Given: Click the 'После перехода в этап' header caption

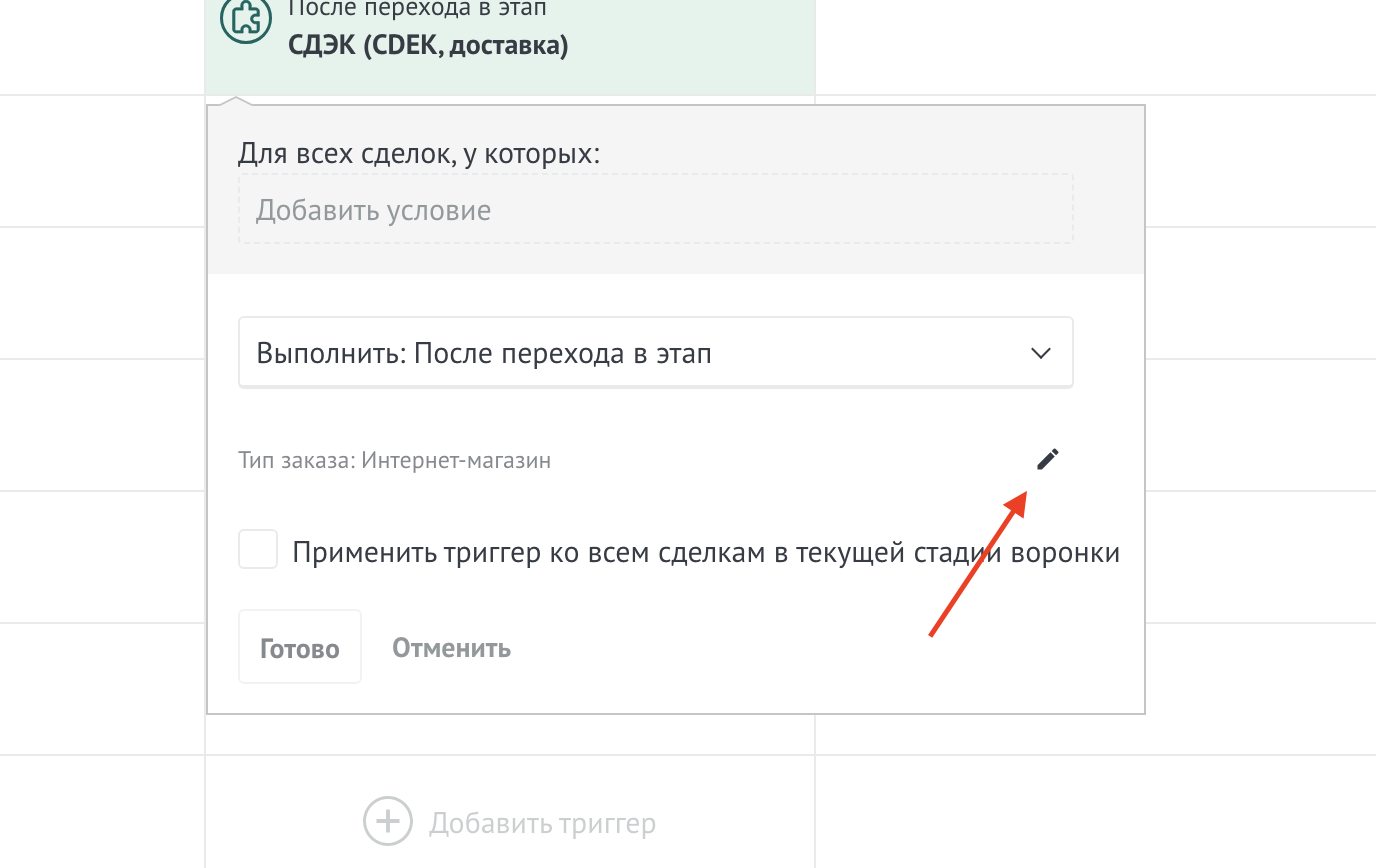Looking at the screenshot, I should point(417,9).
